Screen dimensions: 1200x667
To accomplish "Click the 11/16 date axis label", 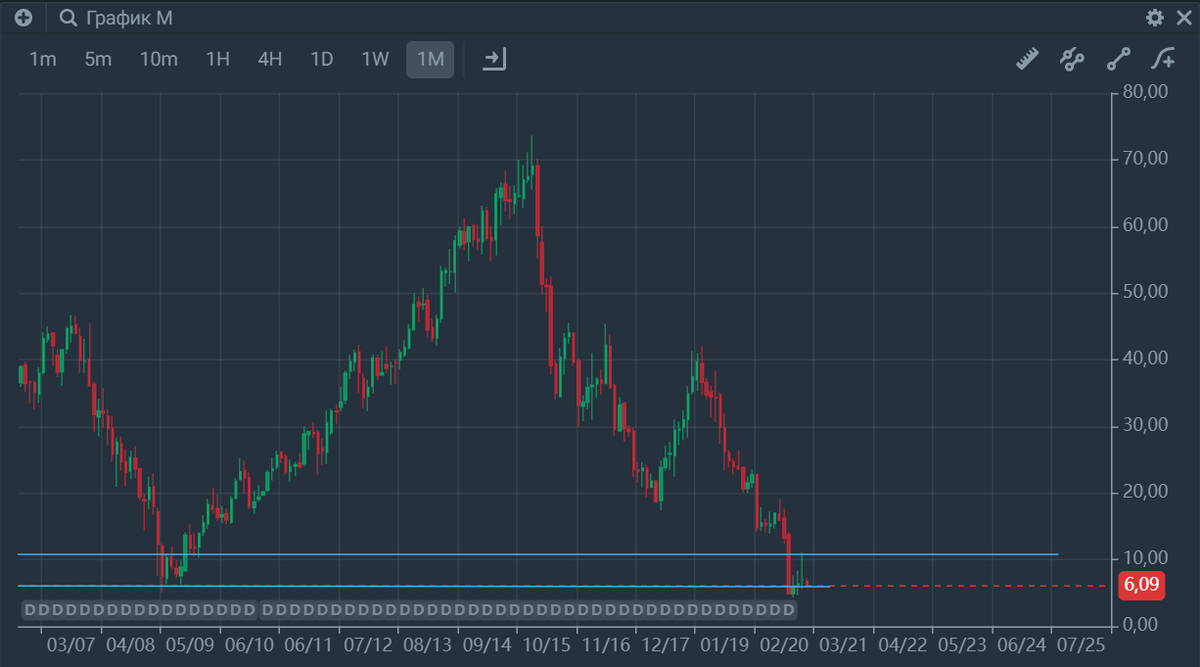I will coord(606,645).
